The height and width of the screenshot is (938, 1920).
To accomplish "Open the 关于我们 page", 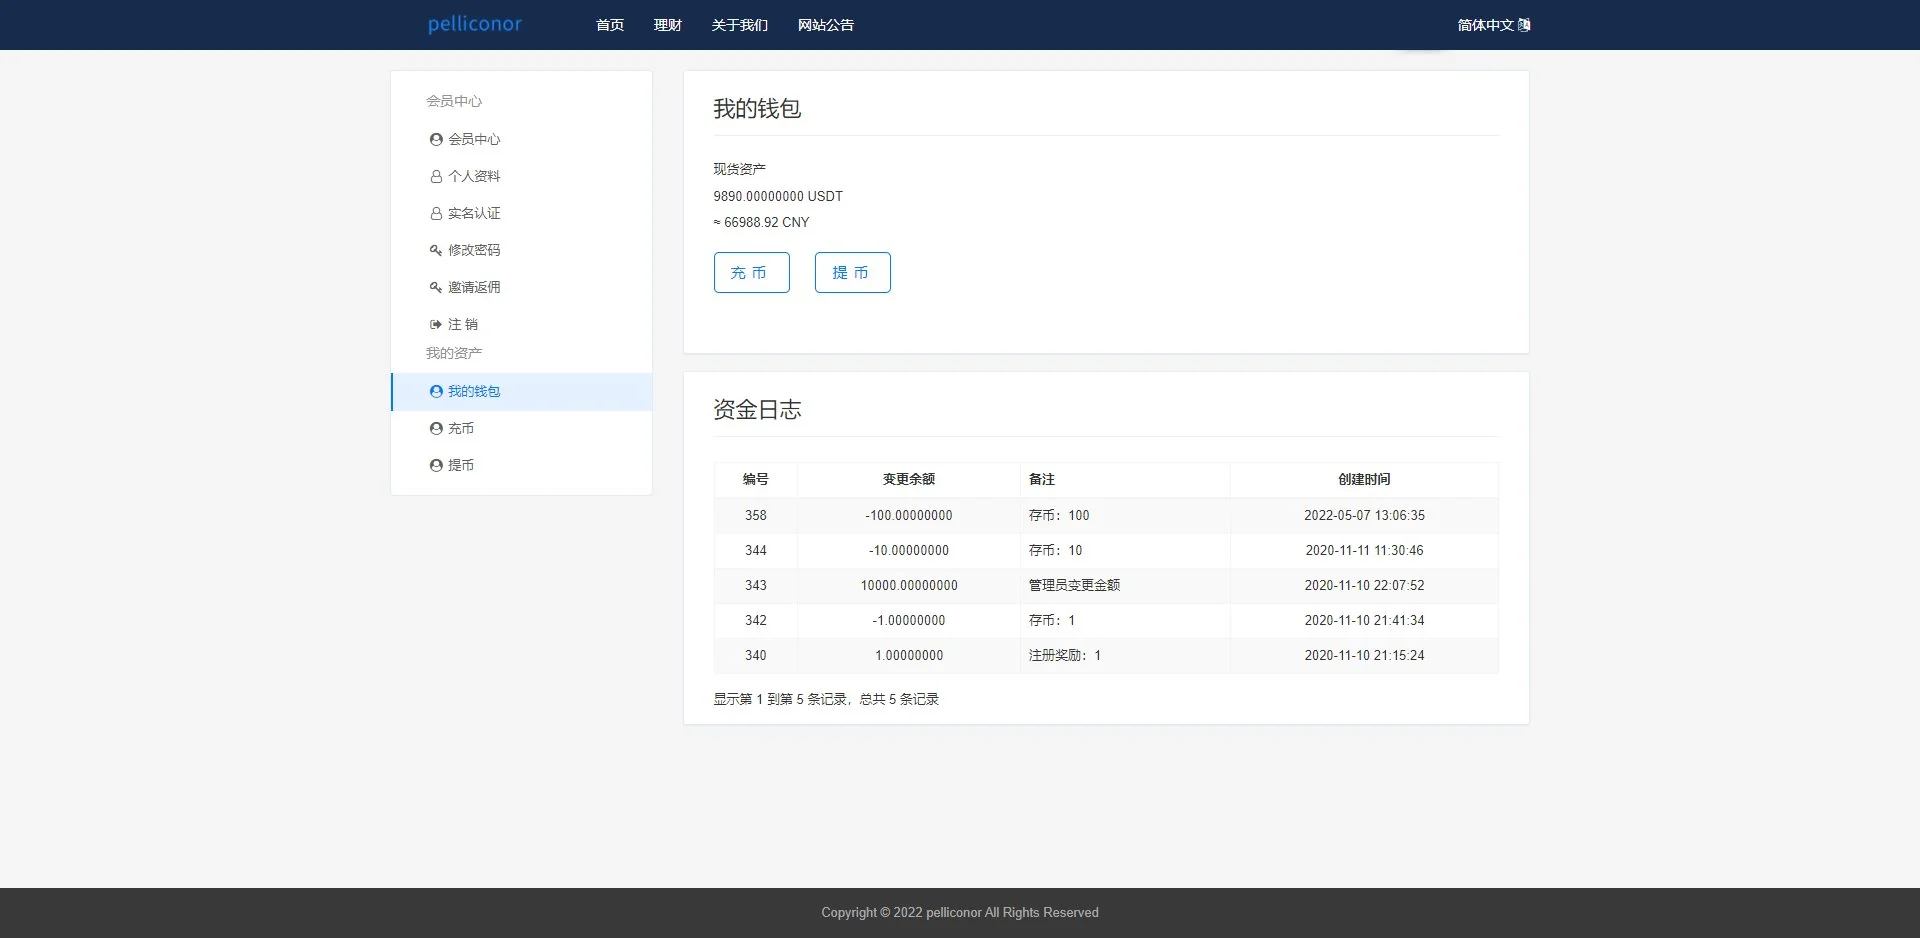I will [739, 25].
